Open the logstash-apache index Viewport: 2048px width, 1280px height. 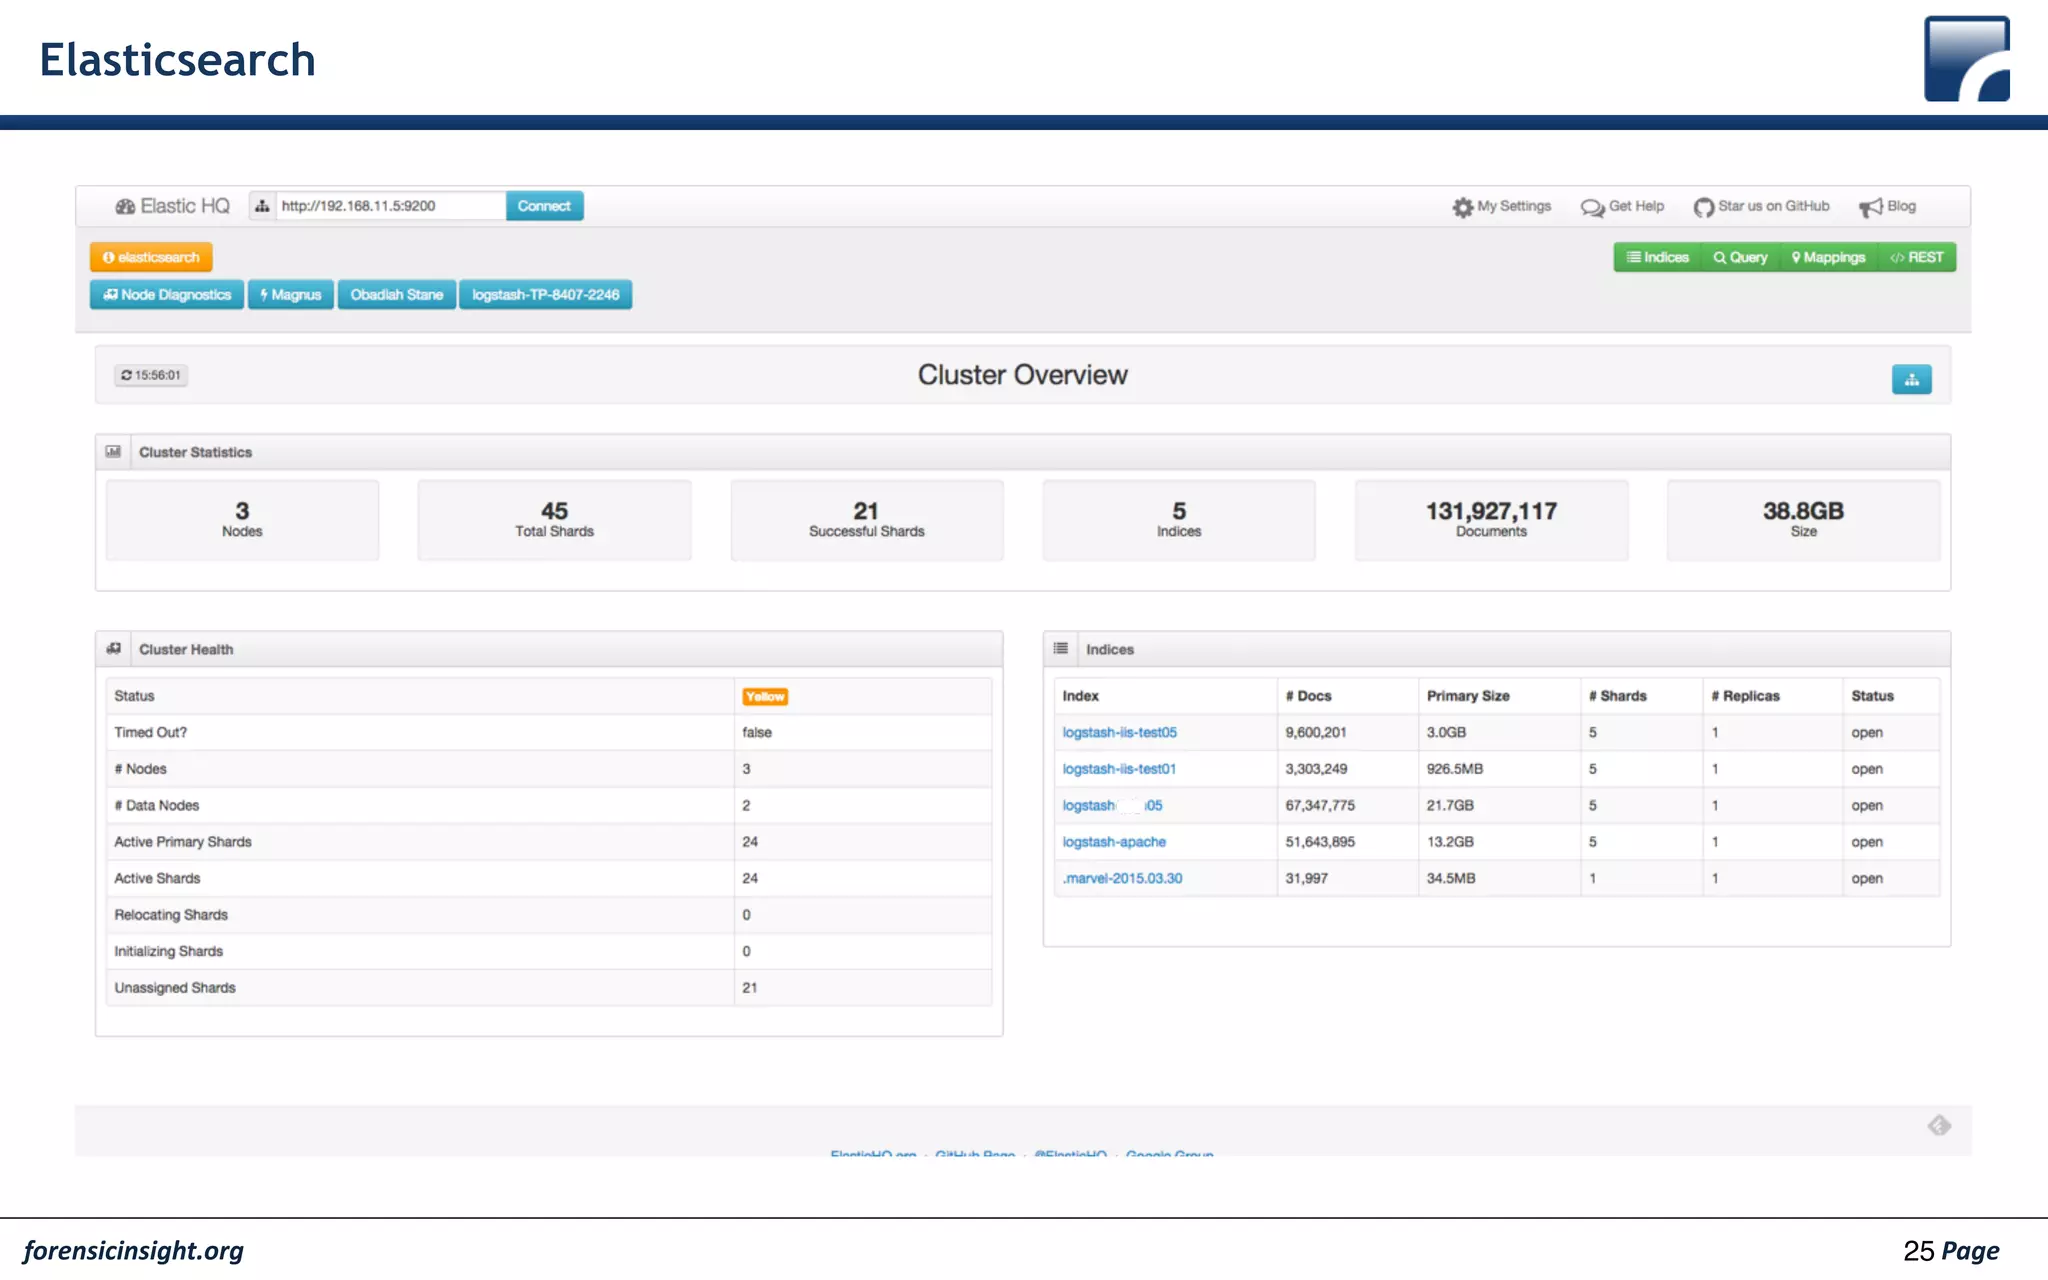(1114, 842)
